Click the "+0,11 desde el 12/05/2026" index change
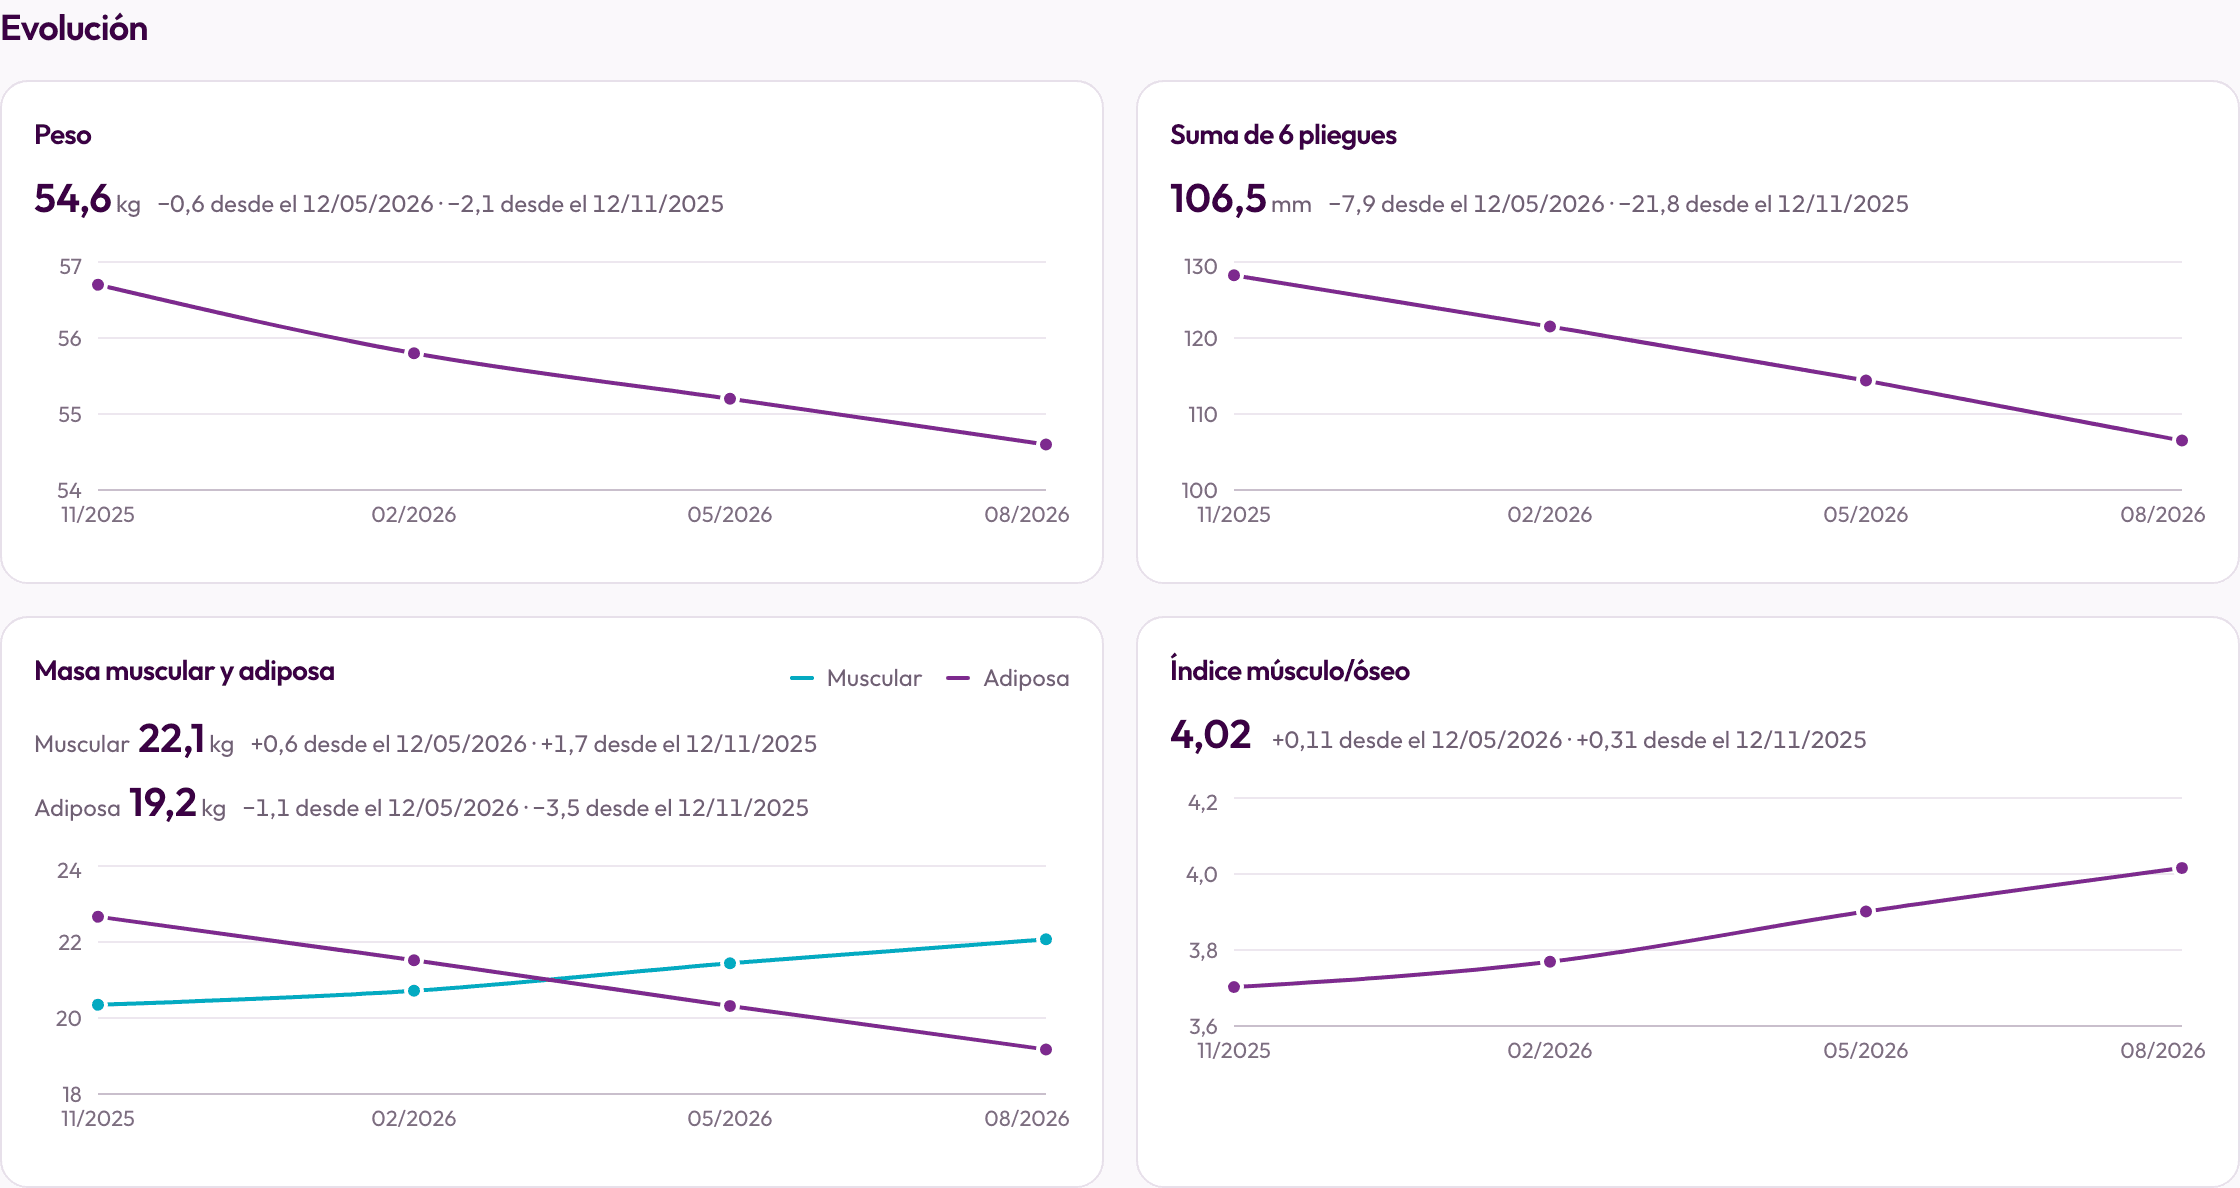 [1417, 740]
